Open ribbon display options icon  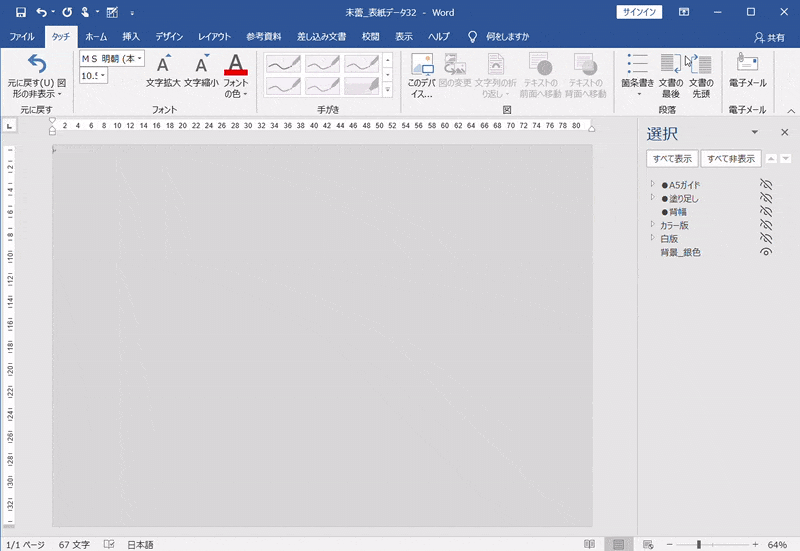[x=684, y=12]
